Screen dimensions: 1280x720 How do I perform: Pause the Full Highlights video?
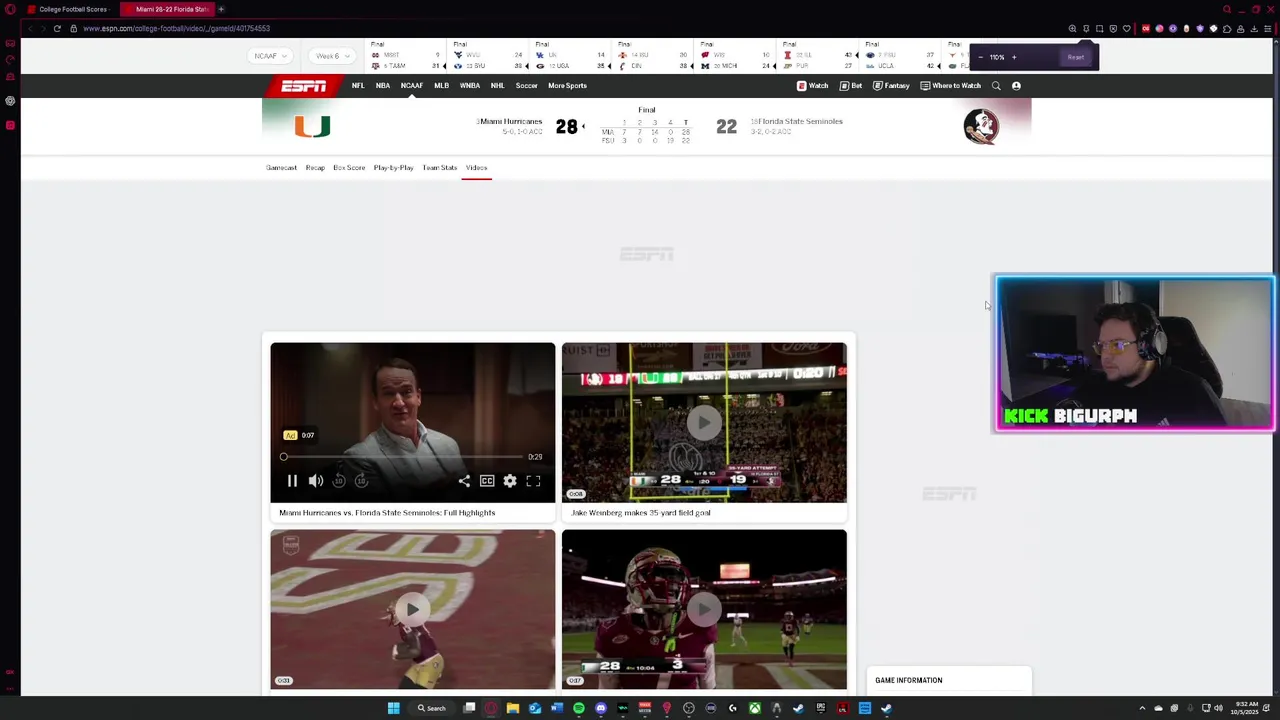(292, 481)
